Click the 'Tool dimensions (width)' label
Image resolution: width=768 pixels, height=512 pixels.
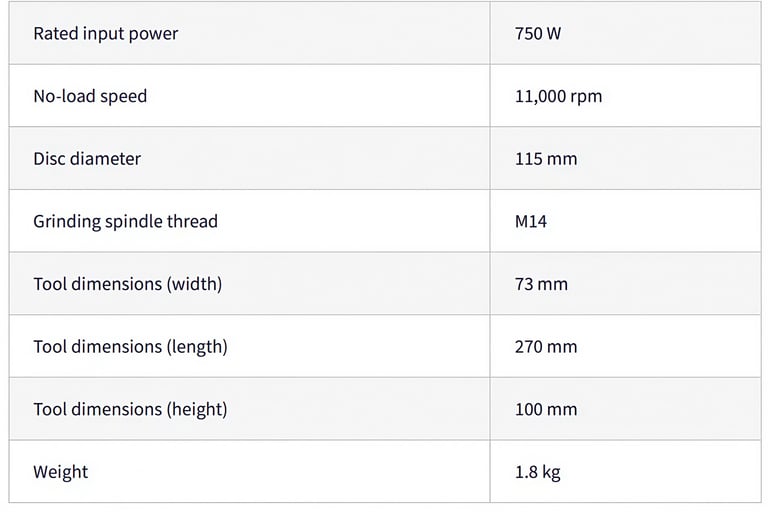point(127,284)
